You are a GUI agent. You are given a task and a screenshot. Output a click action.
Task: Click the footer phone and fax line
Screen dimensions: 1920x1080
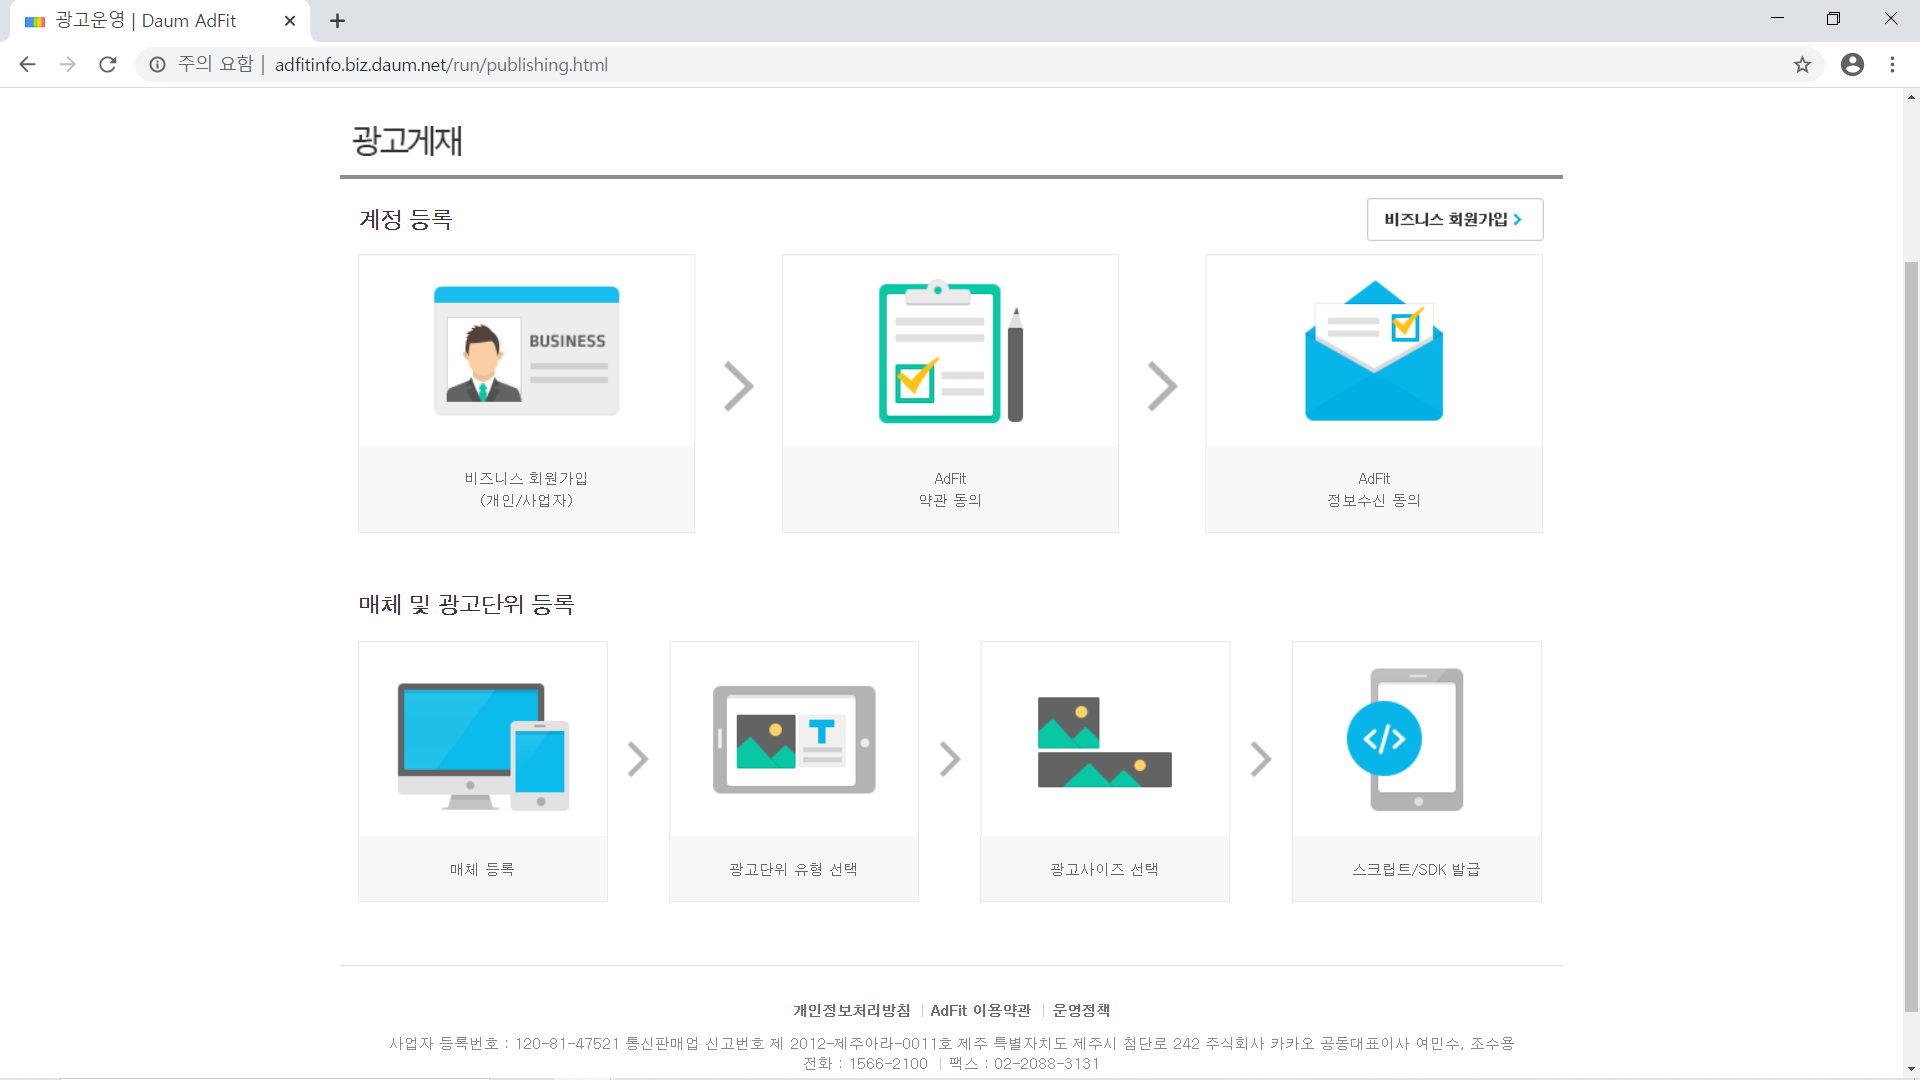[x=951, y=1064]
